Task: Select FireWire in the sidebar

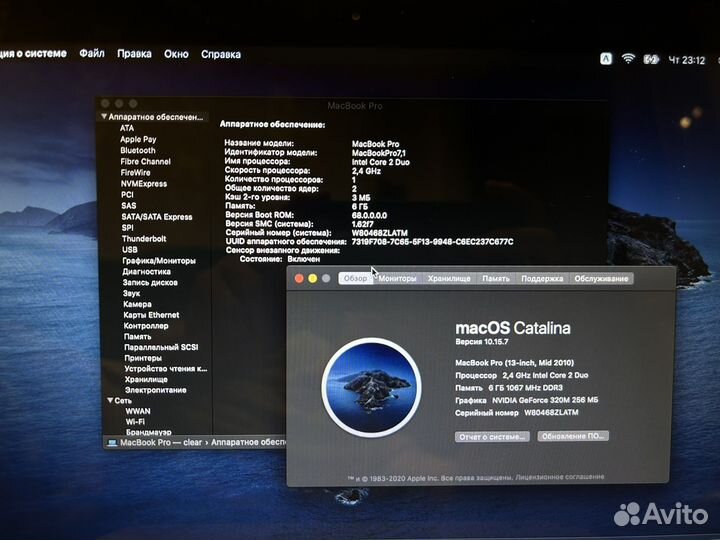Action: coord(135,173)
